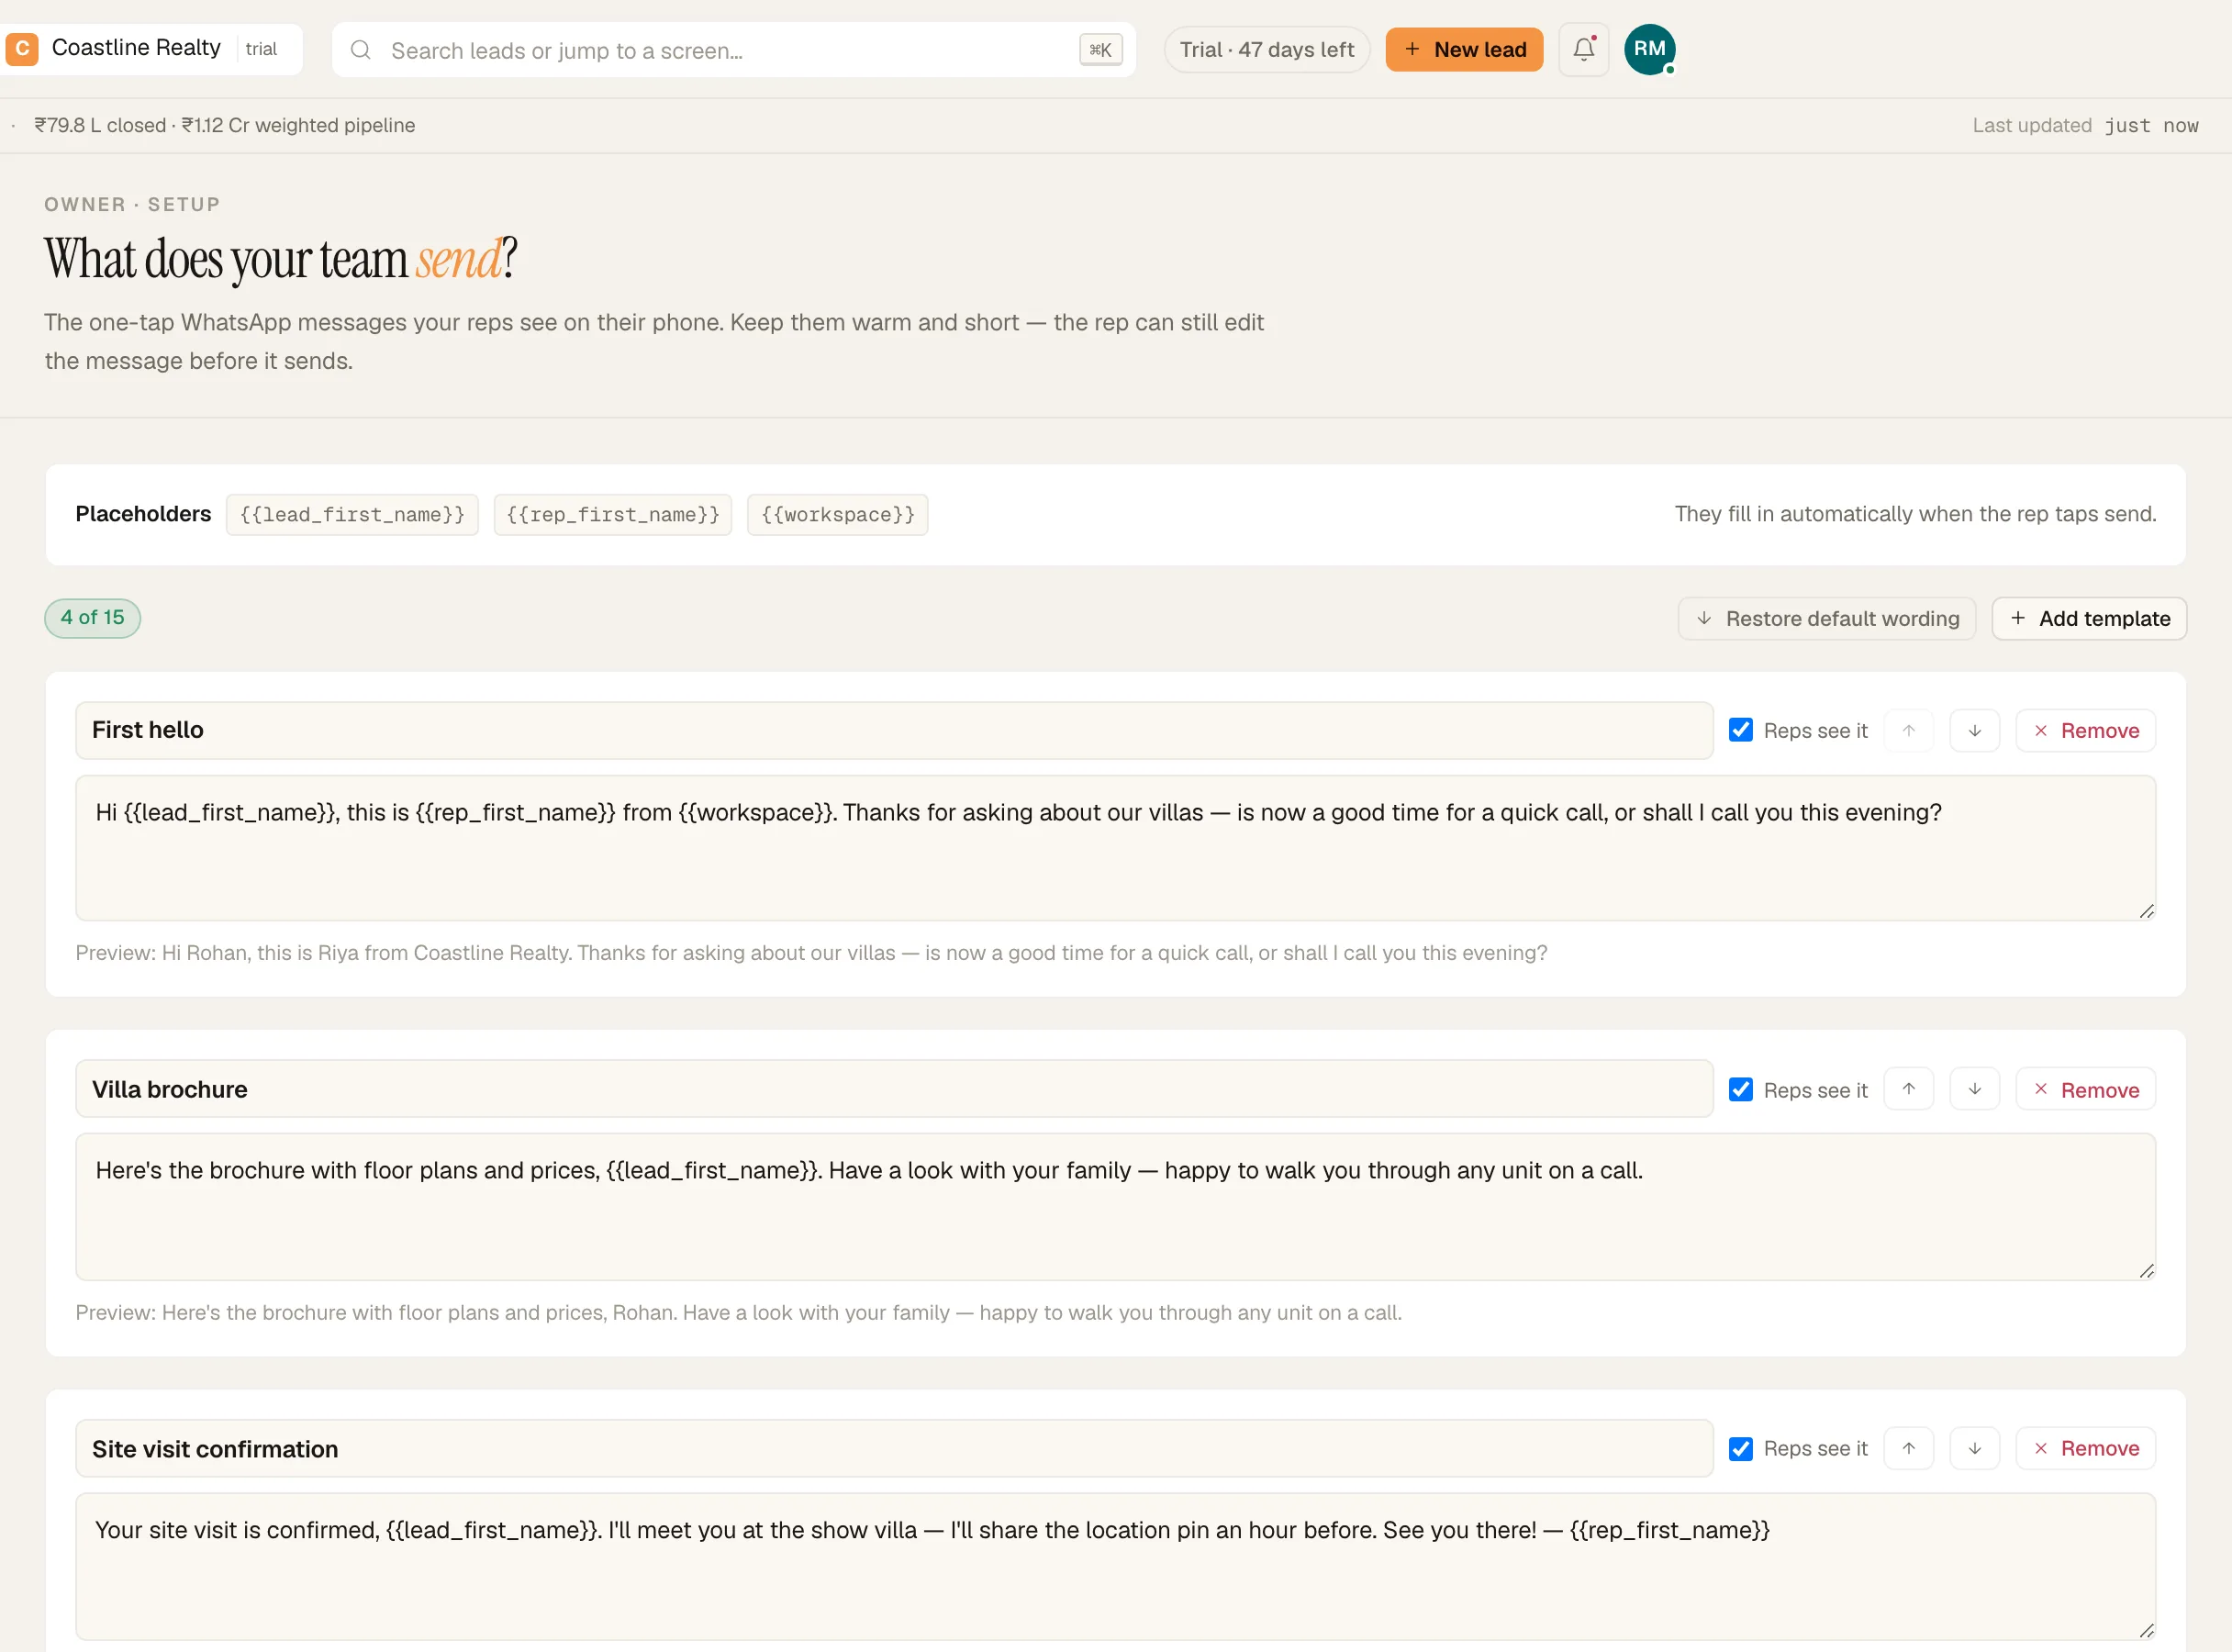Viewport: 2232px width, 1652px height.
Task: Click the {{lead_first_name}} placeholder chip
Action: click(352, 515)
